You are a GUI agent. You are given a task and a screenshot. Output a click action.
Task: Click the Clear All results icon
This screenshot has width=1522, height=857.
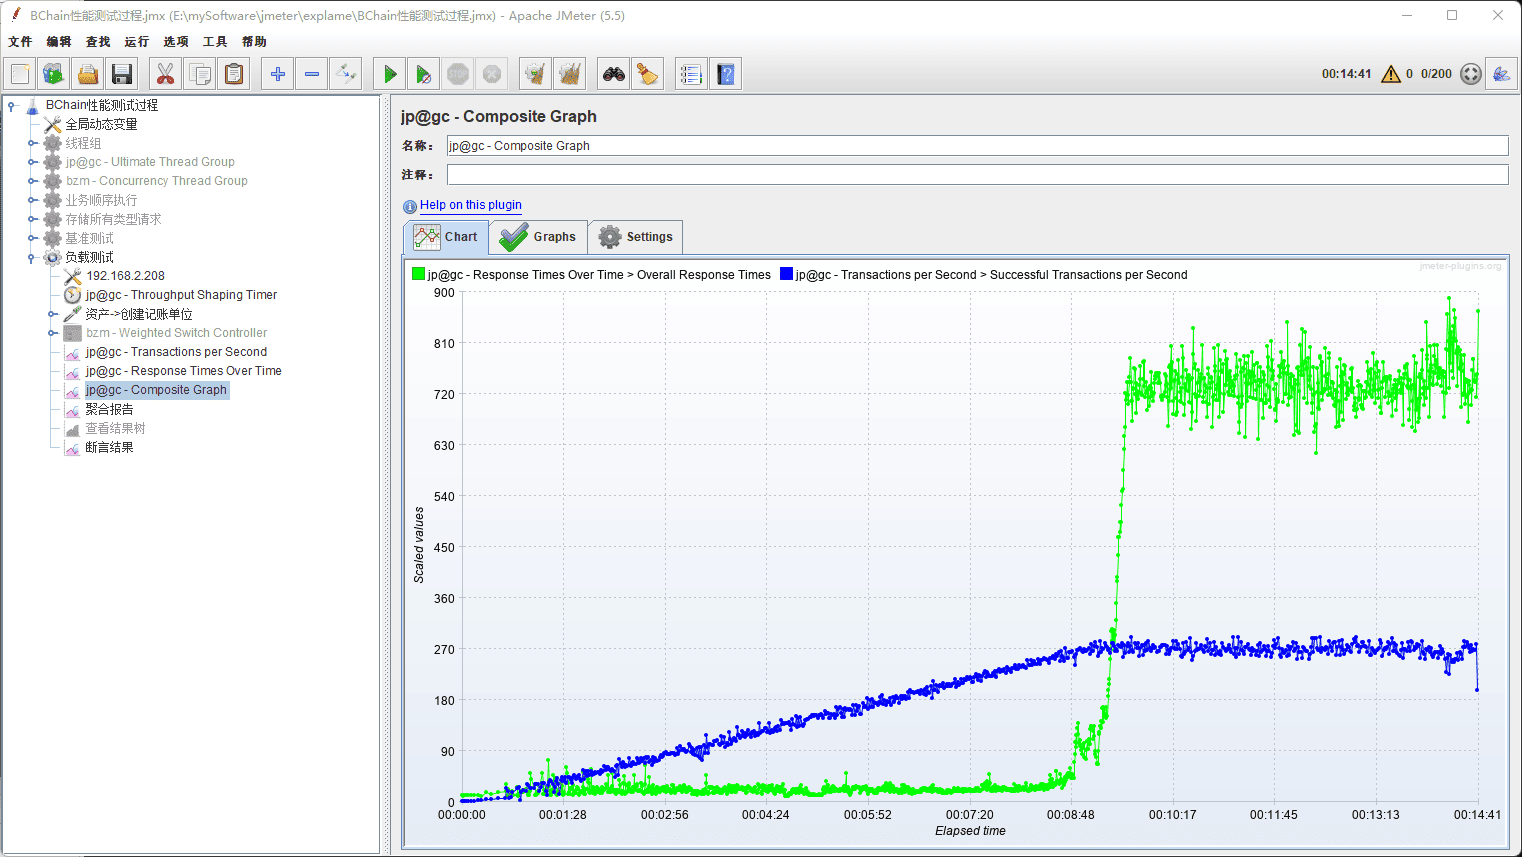coord(570,74)
